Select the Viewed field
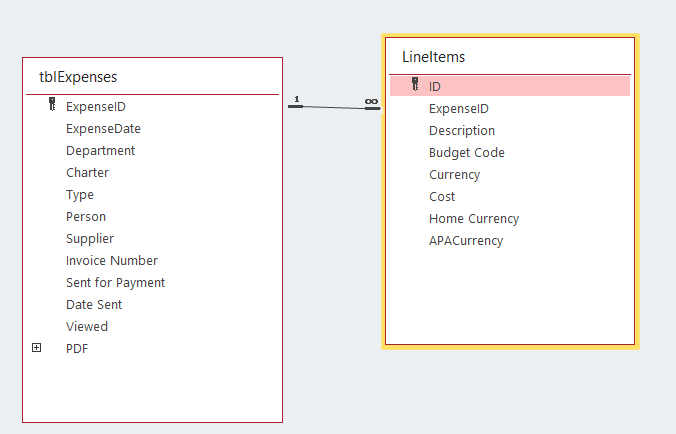Image resolution: width=676 pixels, height=434 pixels. (x=87, y=326)
